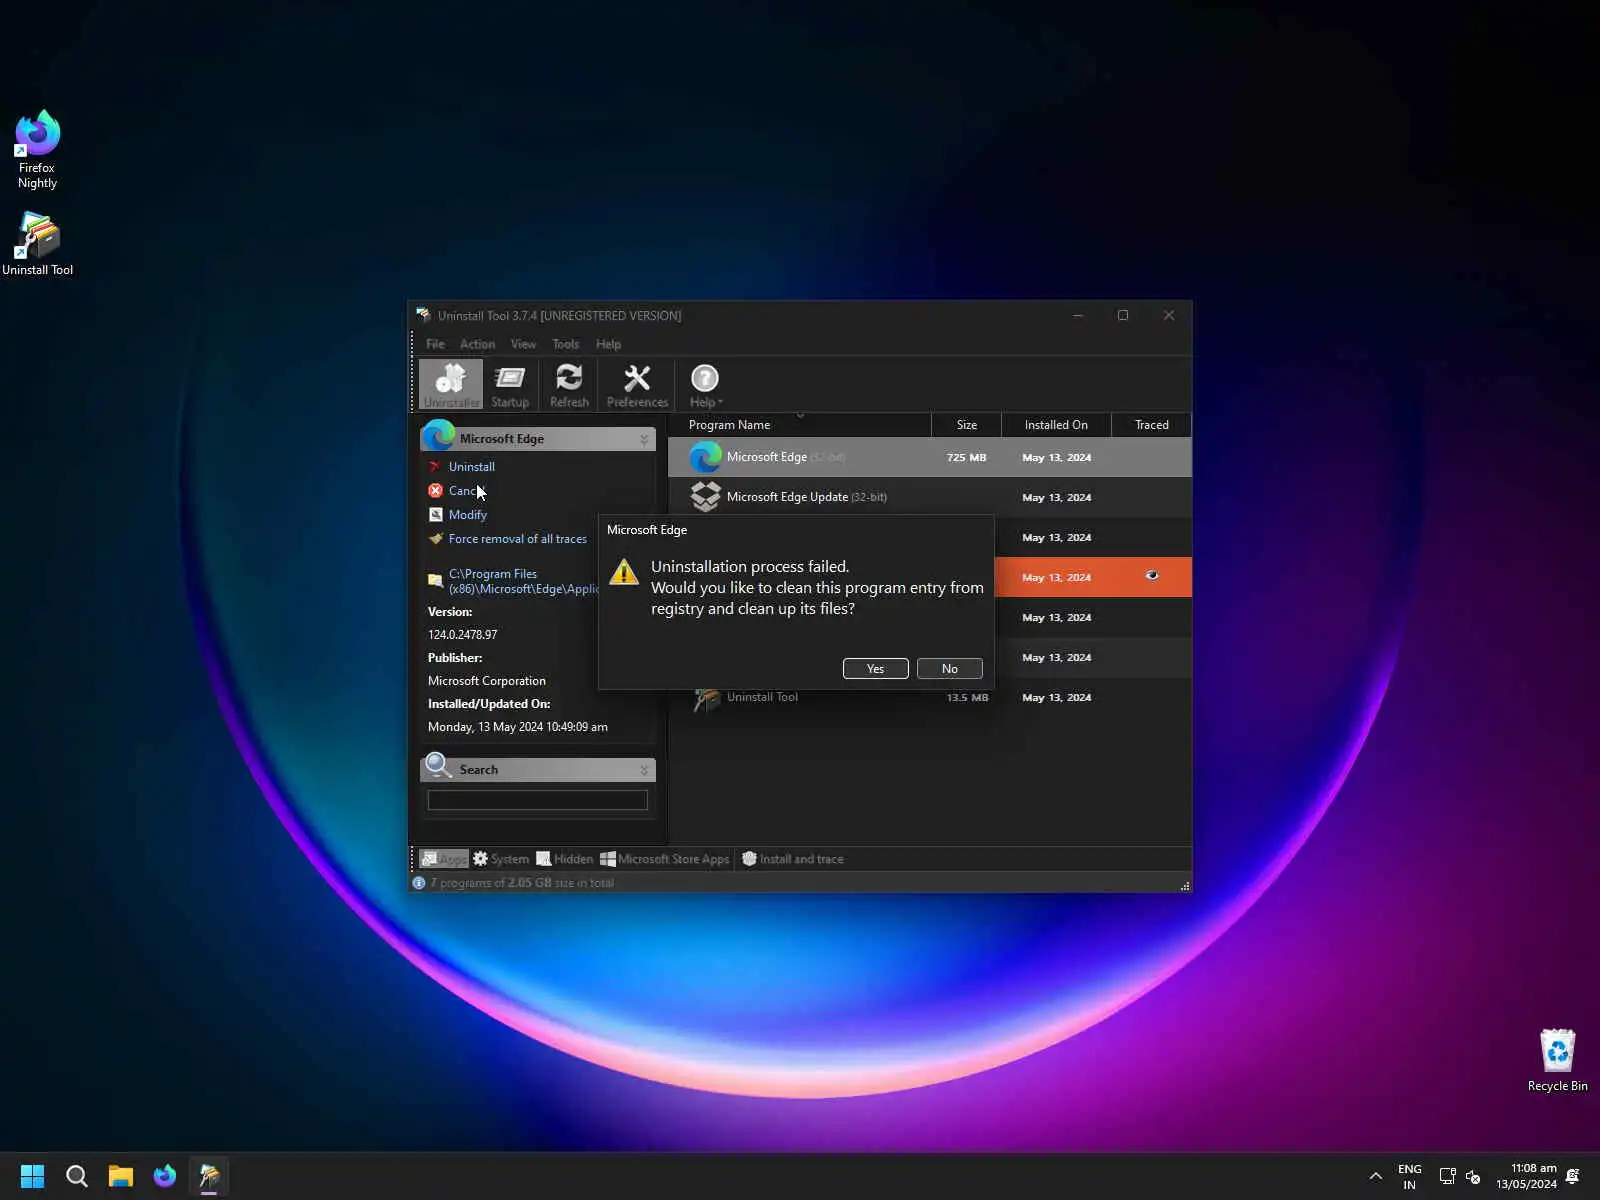1600x1200 pixels.
Task: Switch to the Apps tab
Action: (x=443, y=859)
